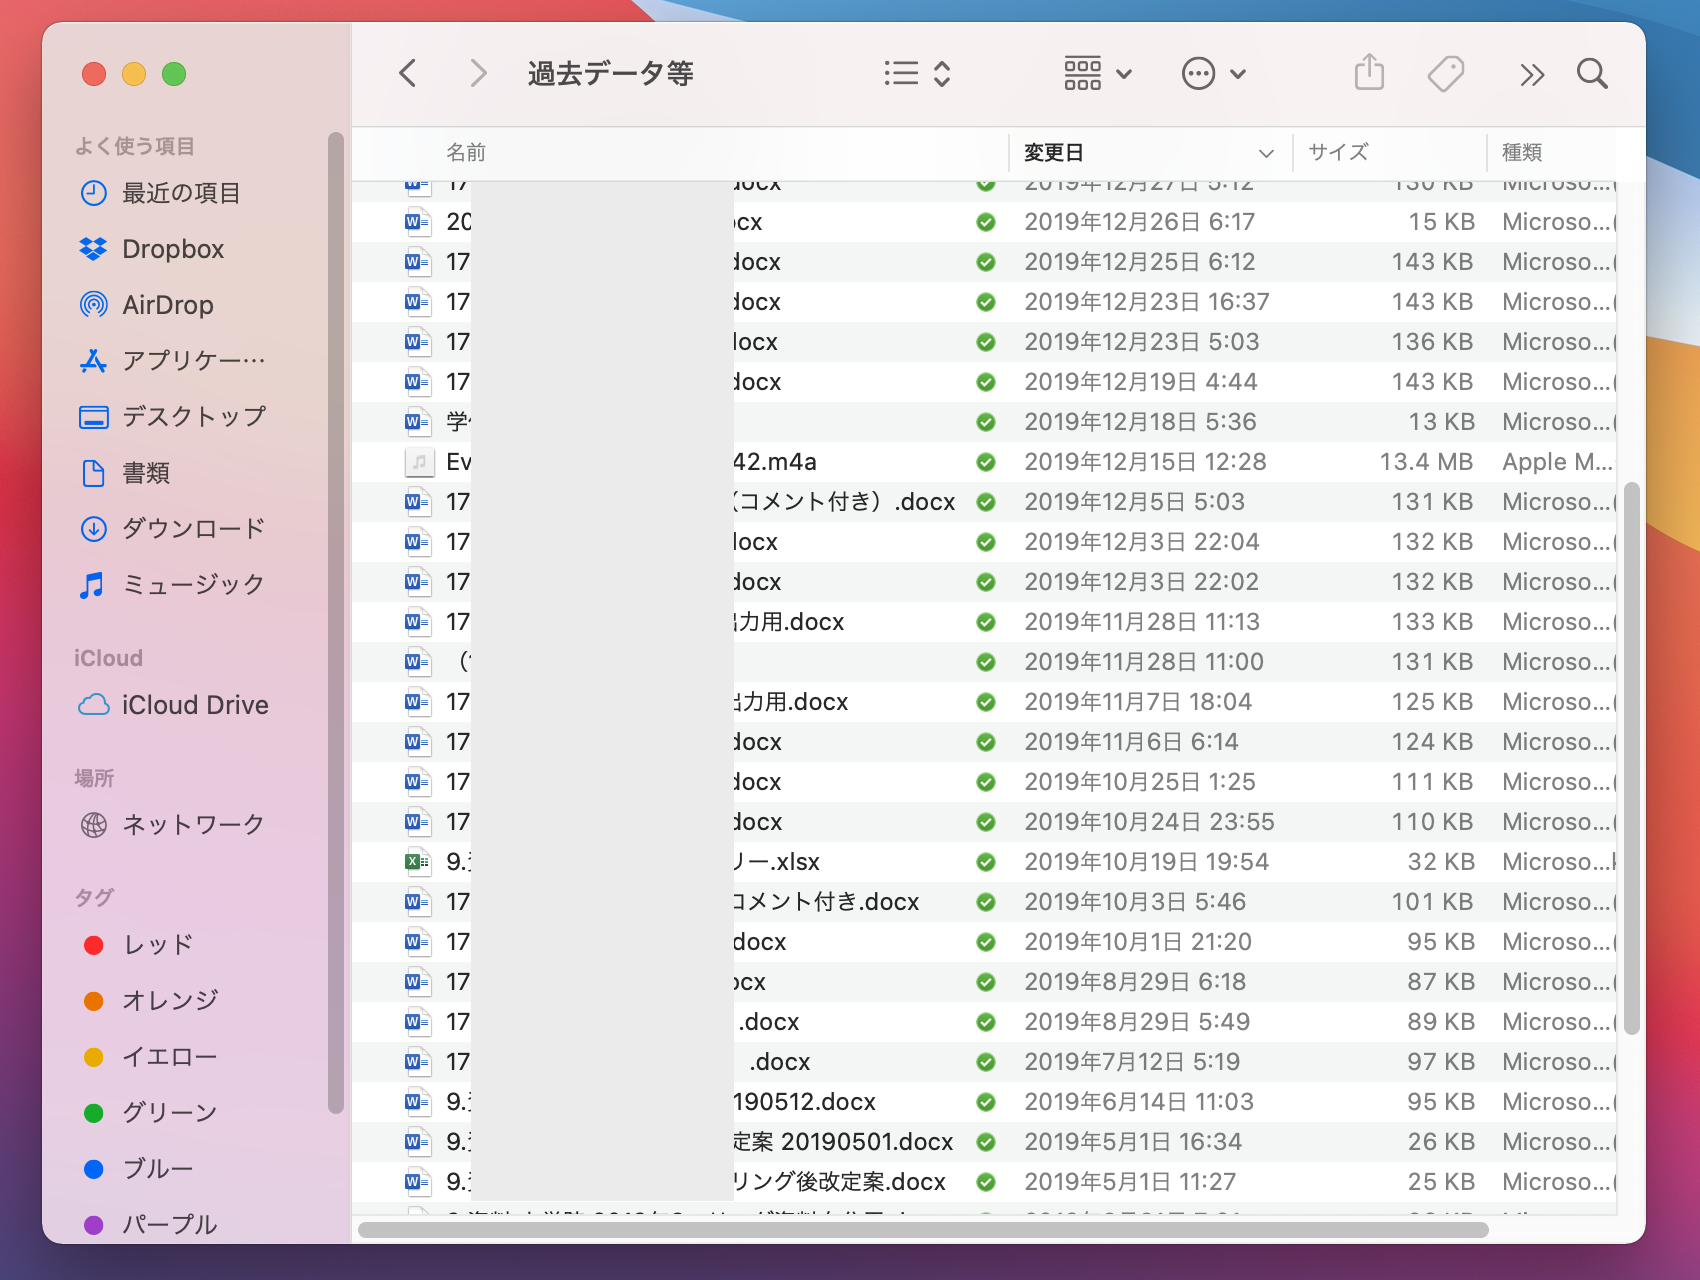Select iCloud Drive in sidebar

pyautogui.click(x=194, y=705)
